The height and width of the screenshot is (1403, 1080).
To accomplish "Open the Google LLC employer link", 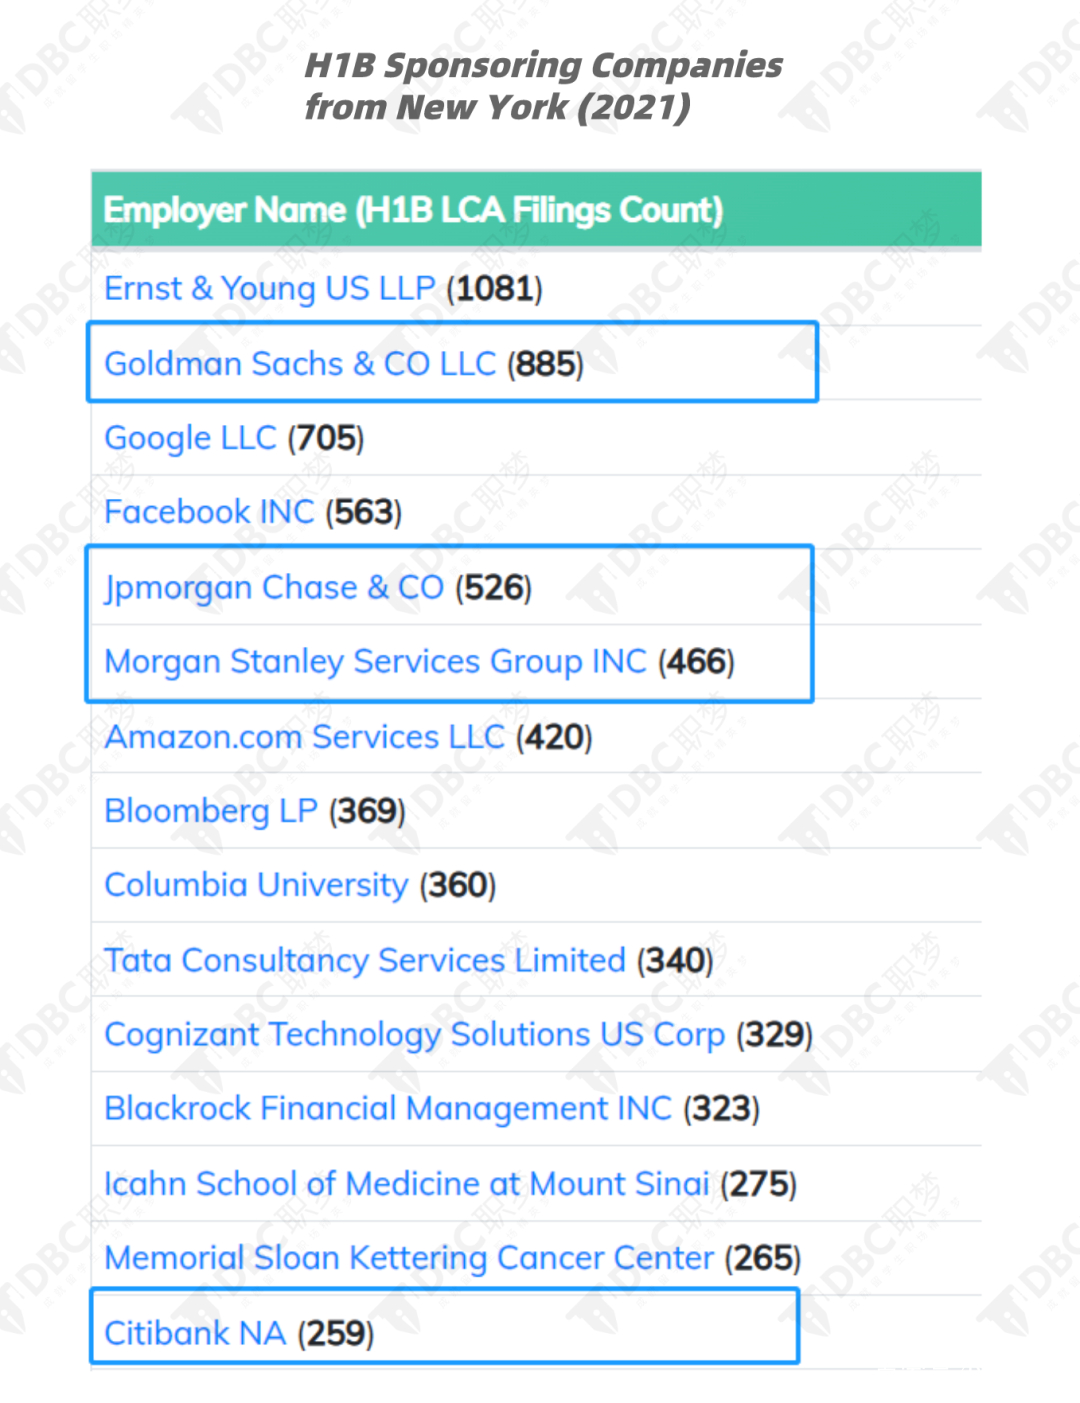I will pos(190,438).
